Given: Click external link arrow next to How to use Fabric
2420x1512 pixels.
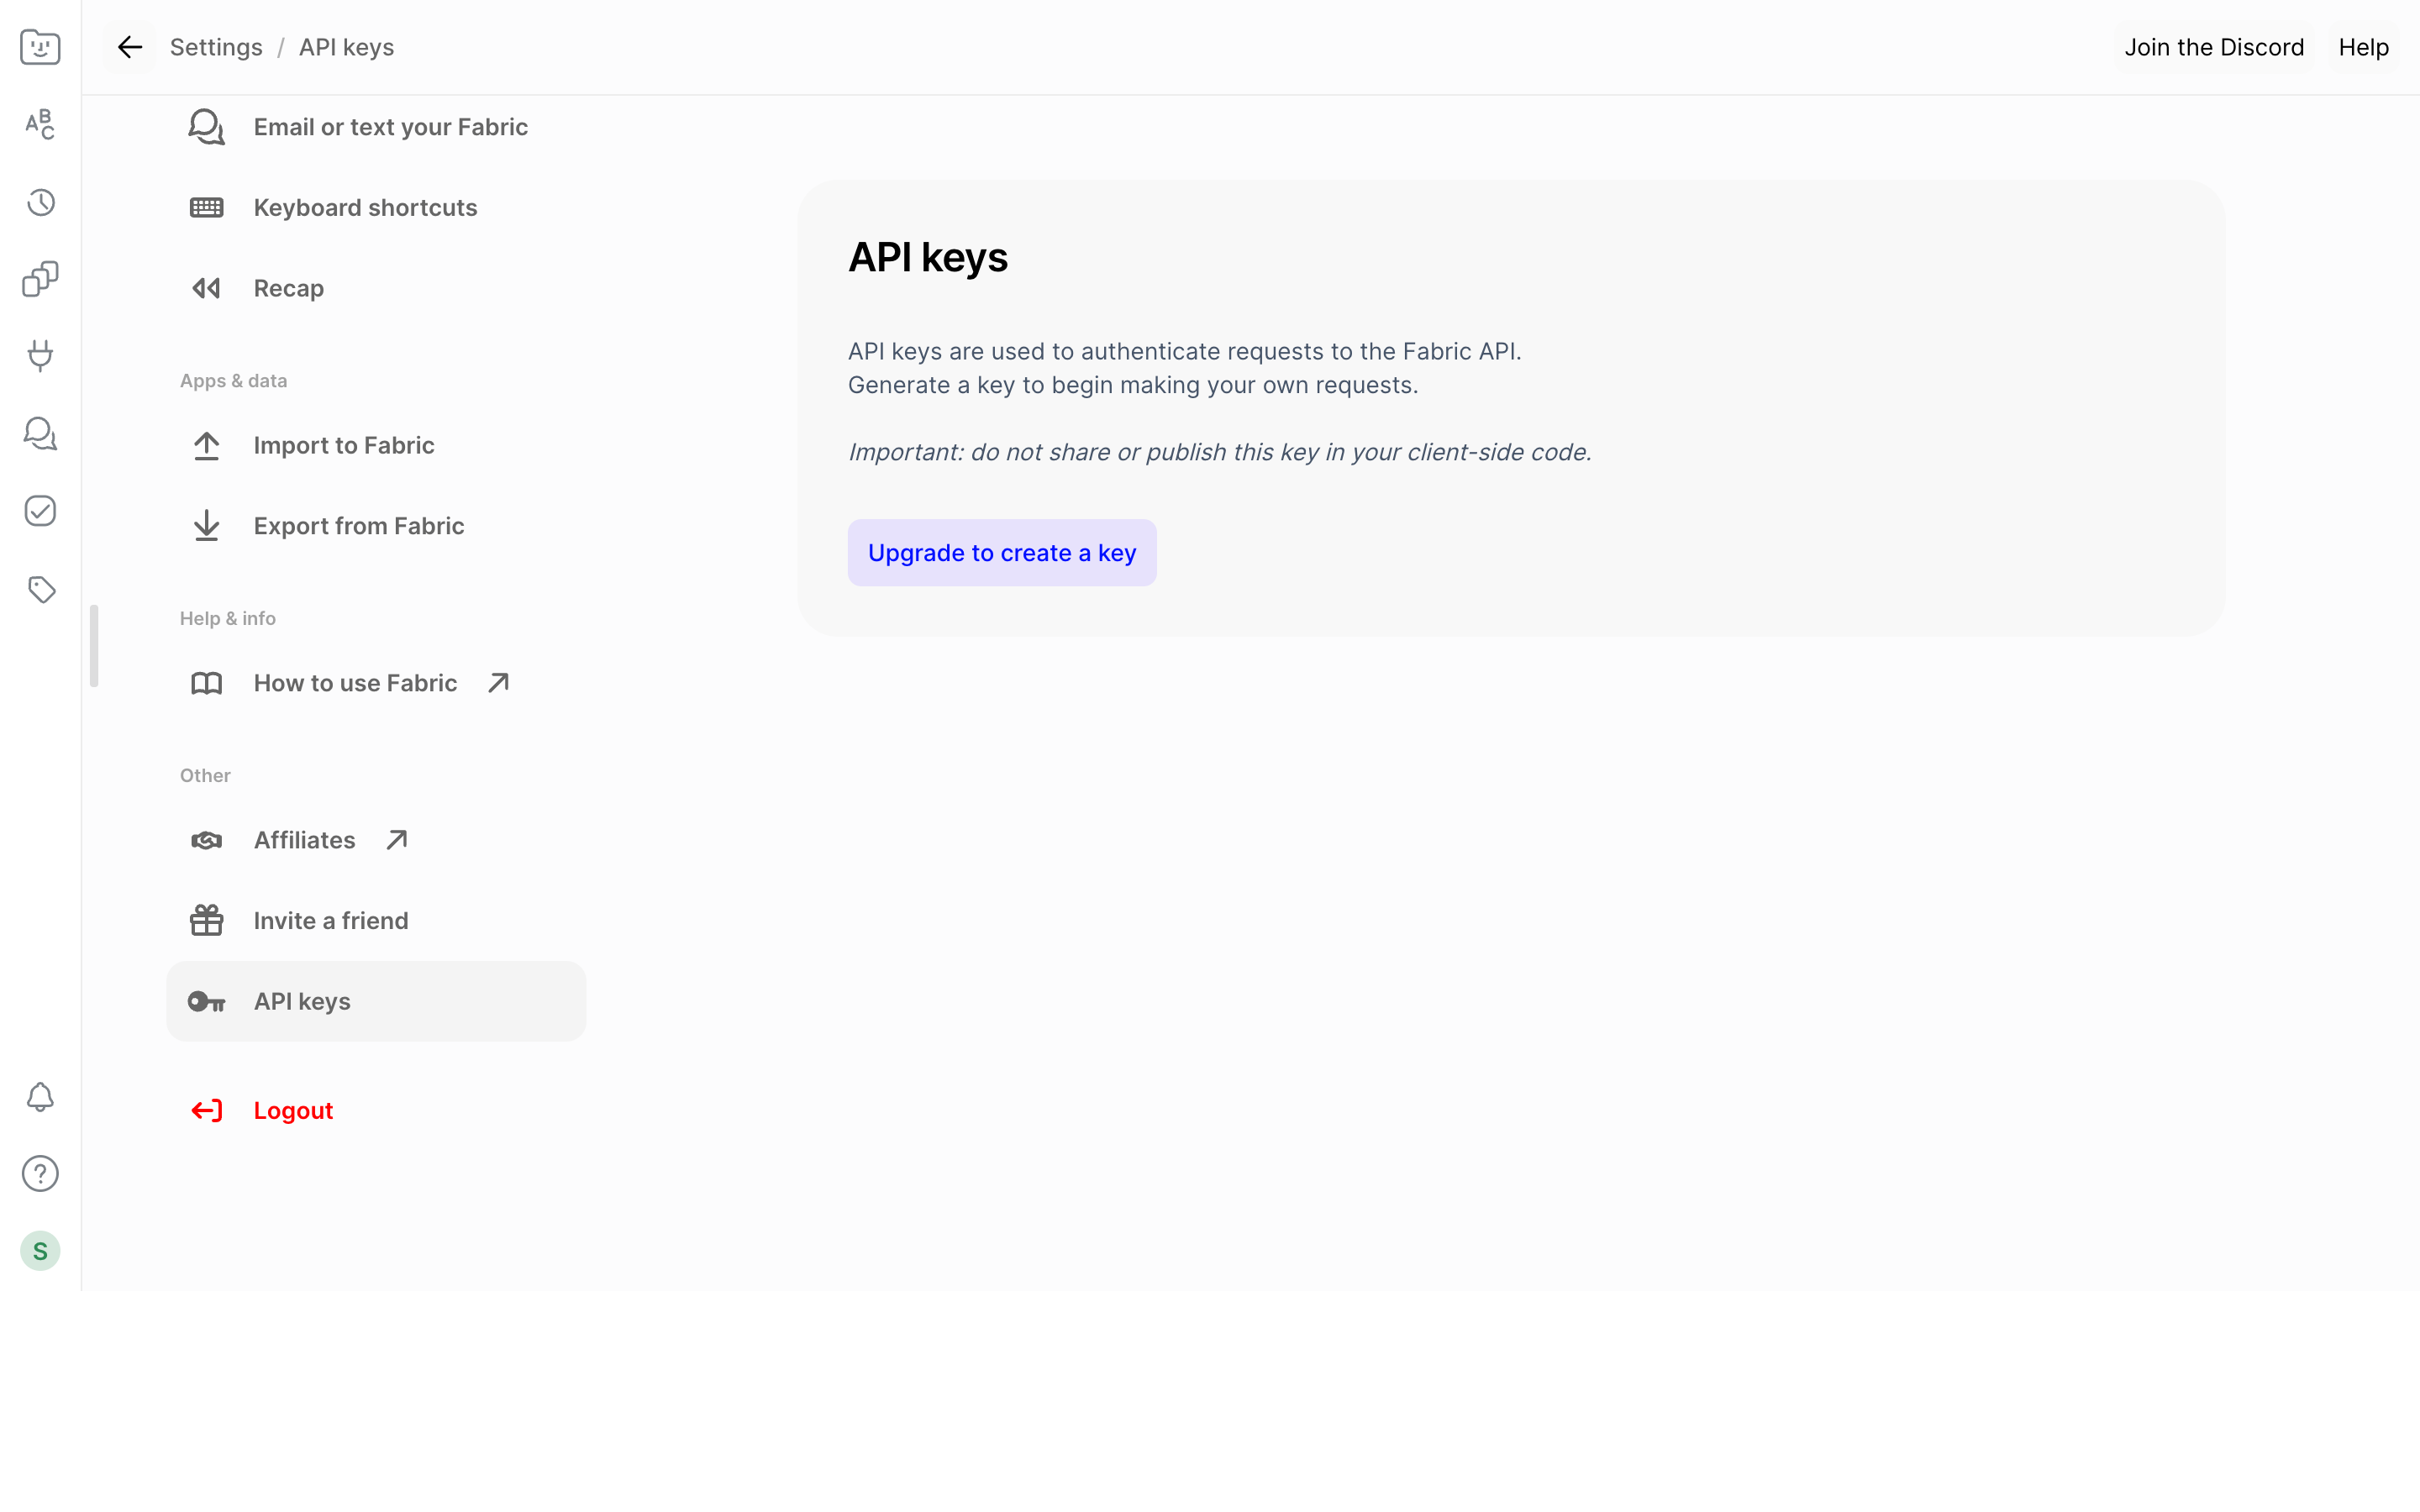Looking at the screenshot, I should click(x=498, y=683).
